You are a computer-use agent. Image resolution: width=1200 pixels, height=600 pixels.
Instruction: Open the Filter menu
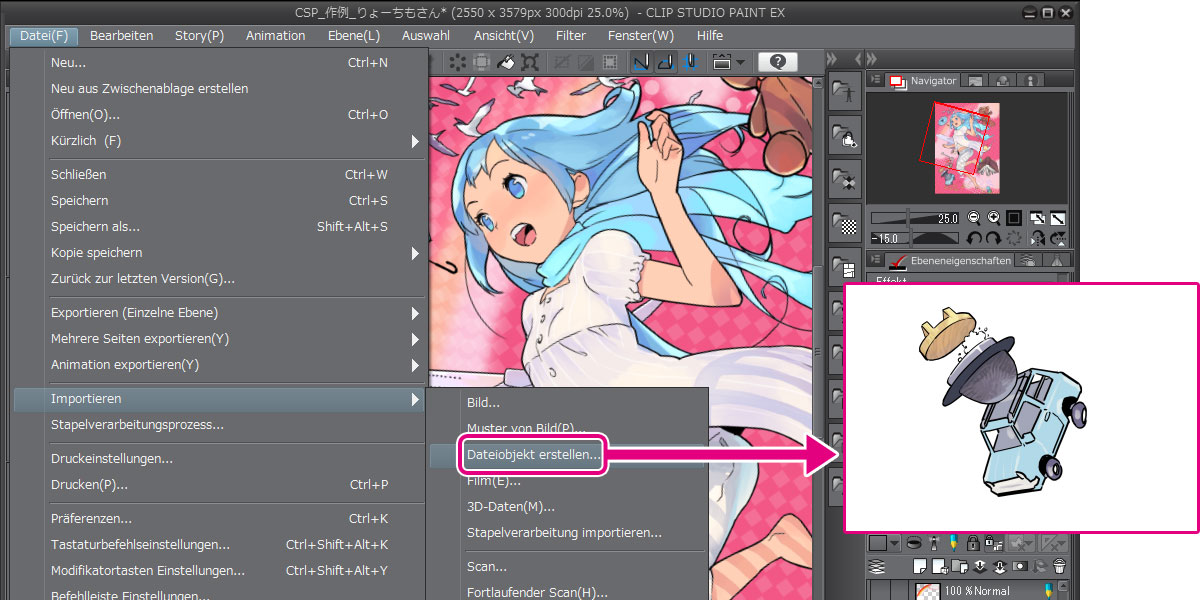pos(570,35)
